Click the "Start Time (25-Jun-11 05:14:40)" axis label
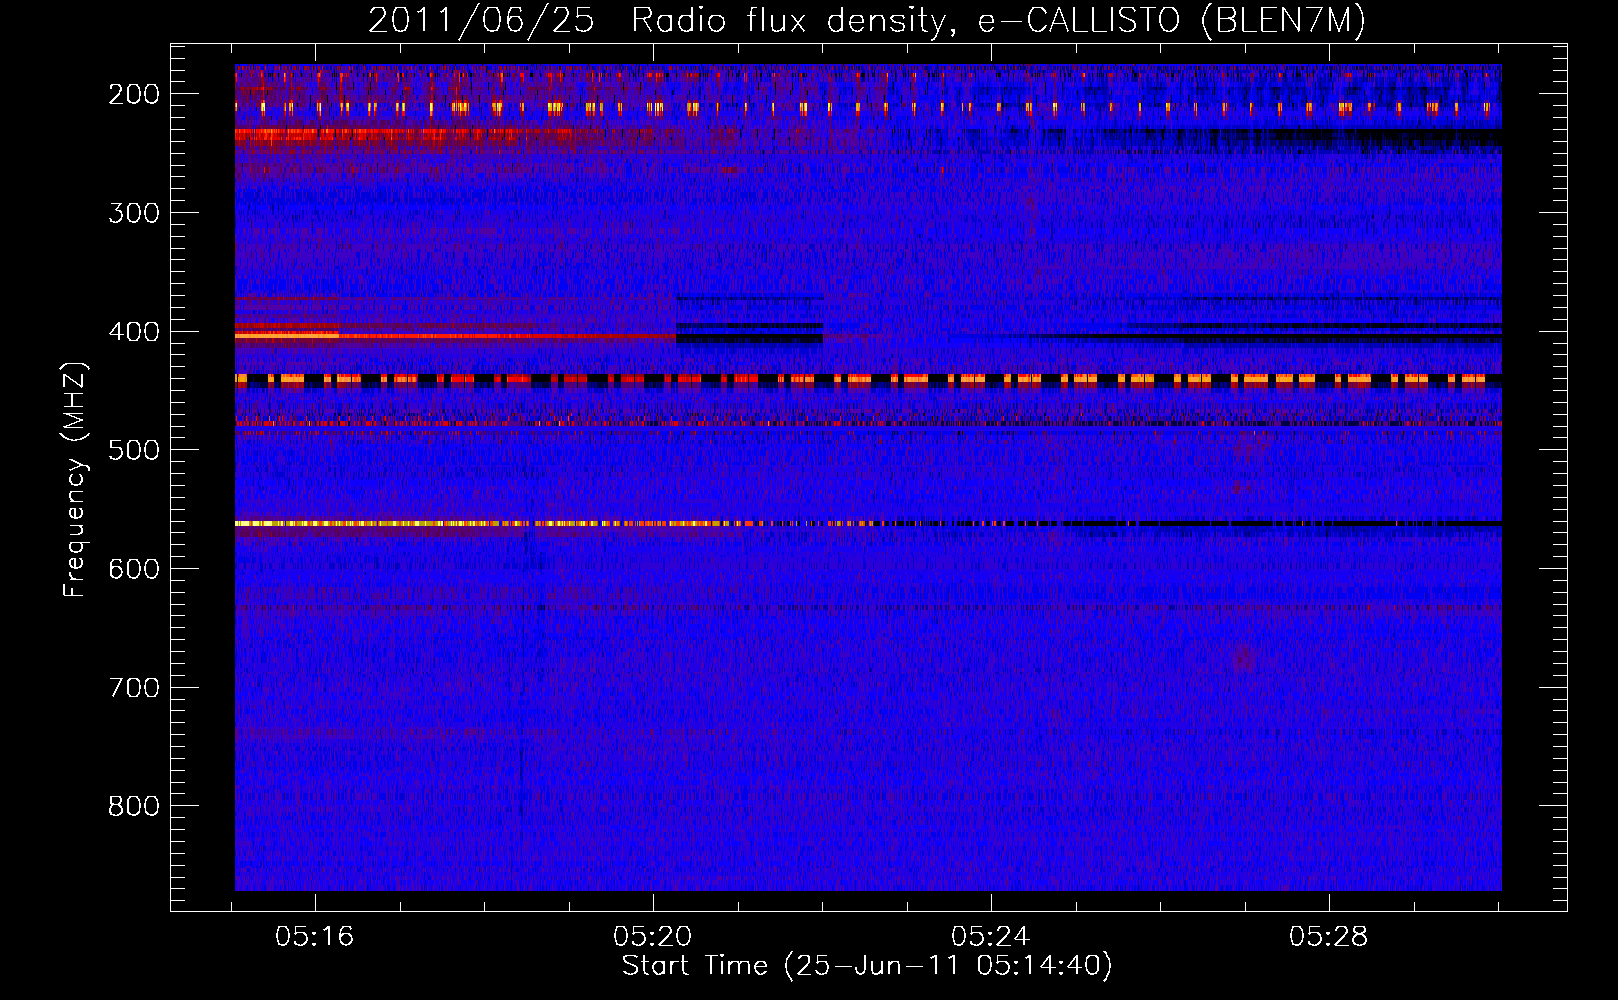The image size is (1618, 1000). [x=867, y=966]
